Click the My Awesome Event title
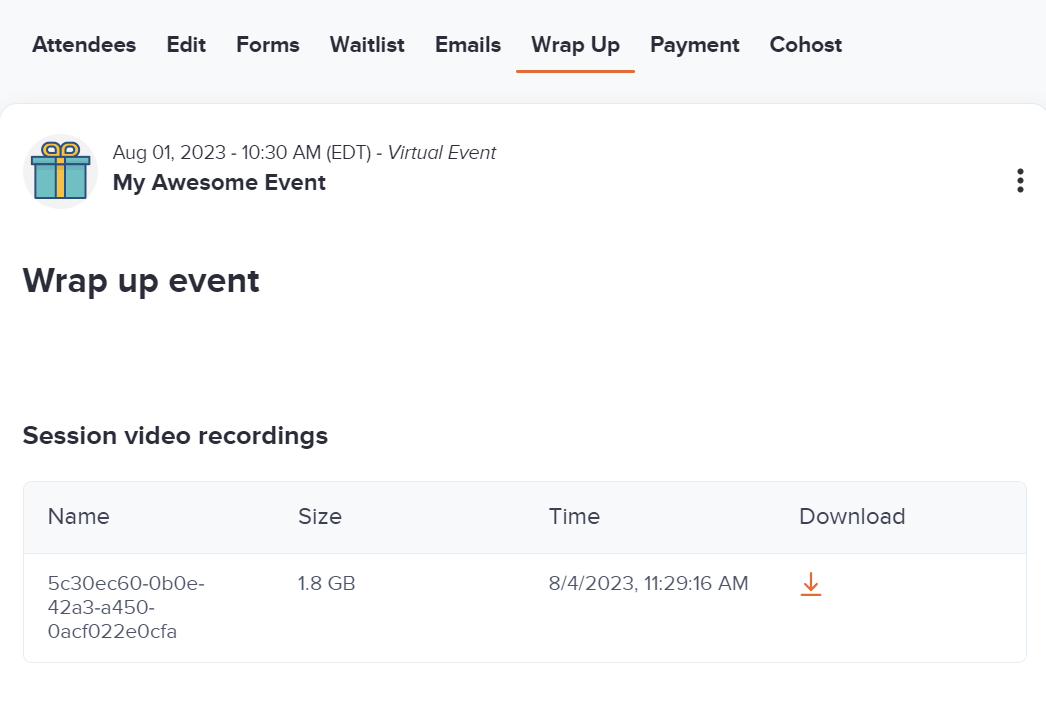 [219, 182]
